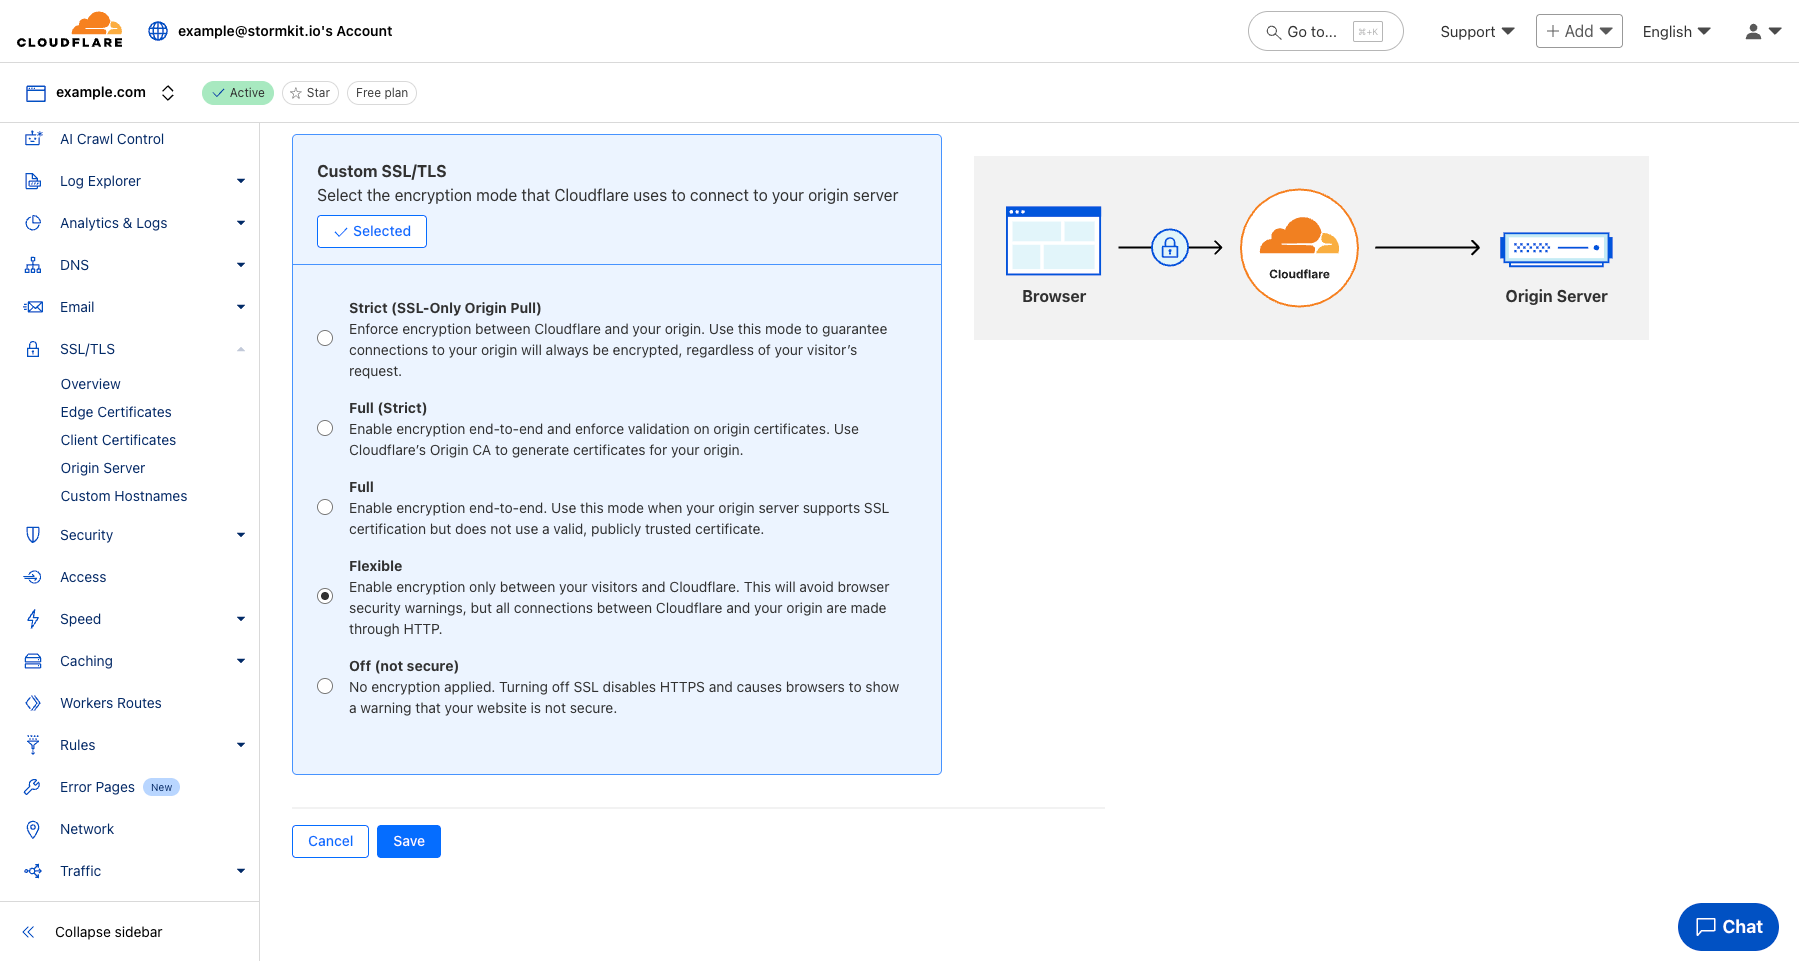This screenshot has width=1799, height=961.
Task: Collapse the Analytics & Logs section
Action: click(x=240, y=222)
